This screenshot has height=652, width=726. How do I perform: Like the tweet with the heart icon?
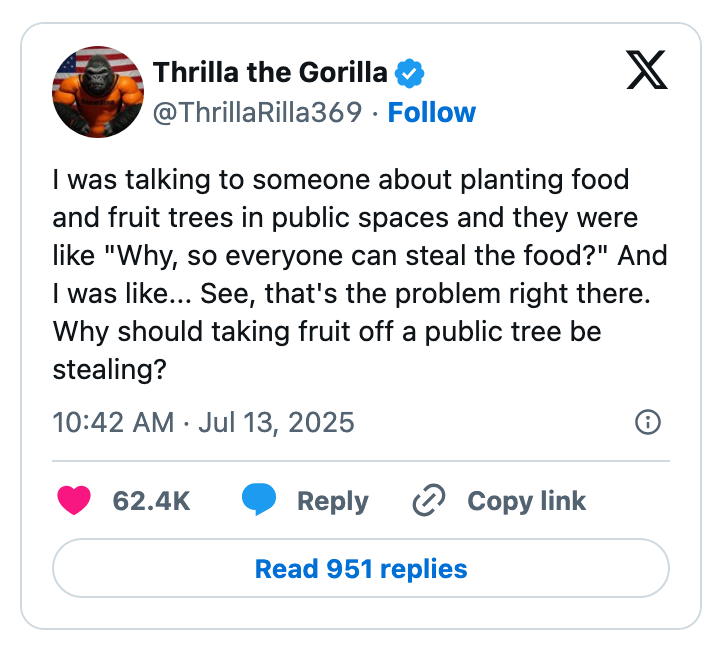click(74, 500)
